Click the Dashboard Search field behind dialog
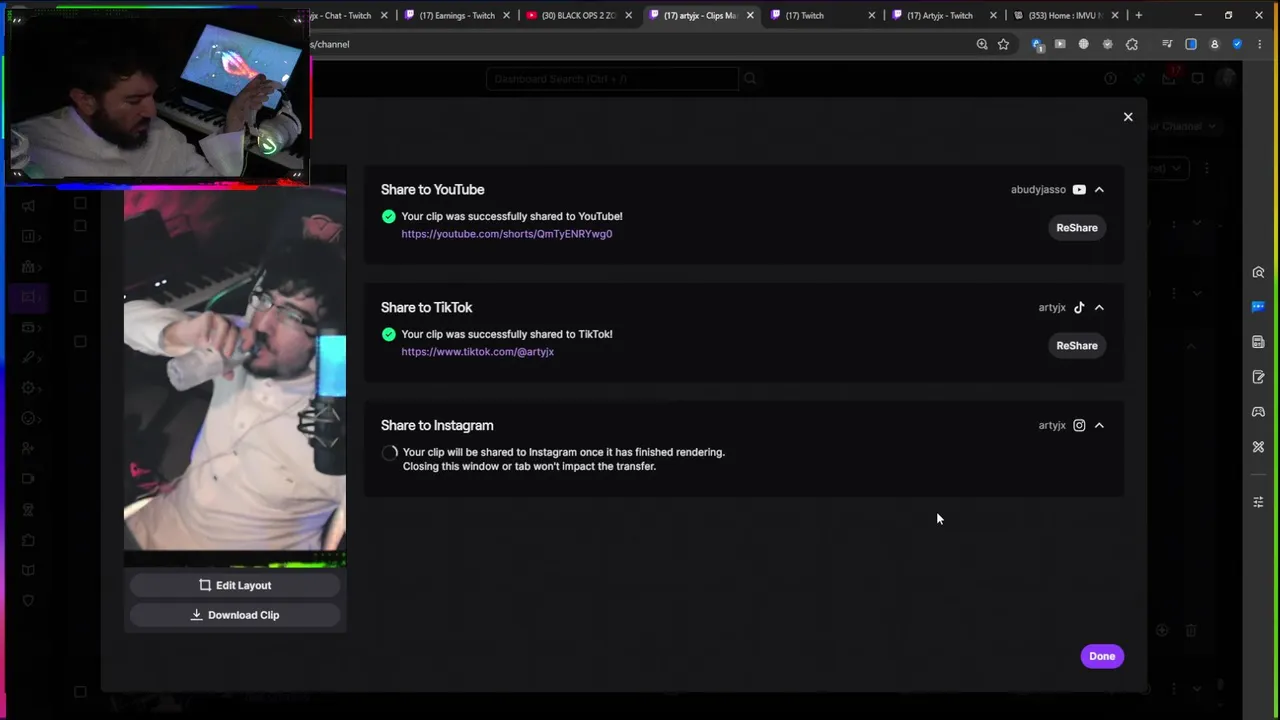 612,79
